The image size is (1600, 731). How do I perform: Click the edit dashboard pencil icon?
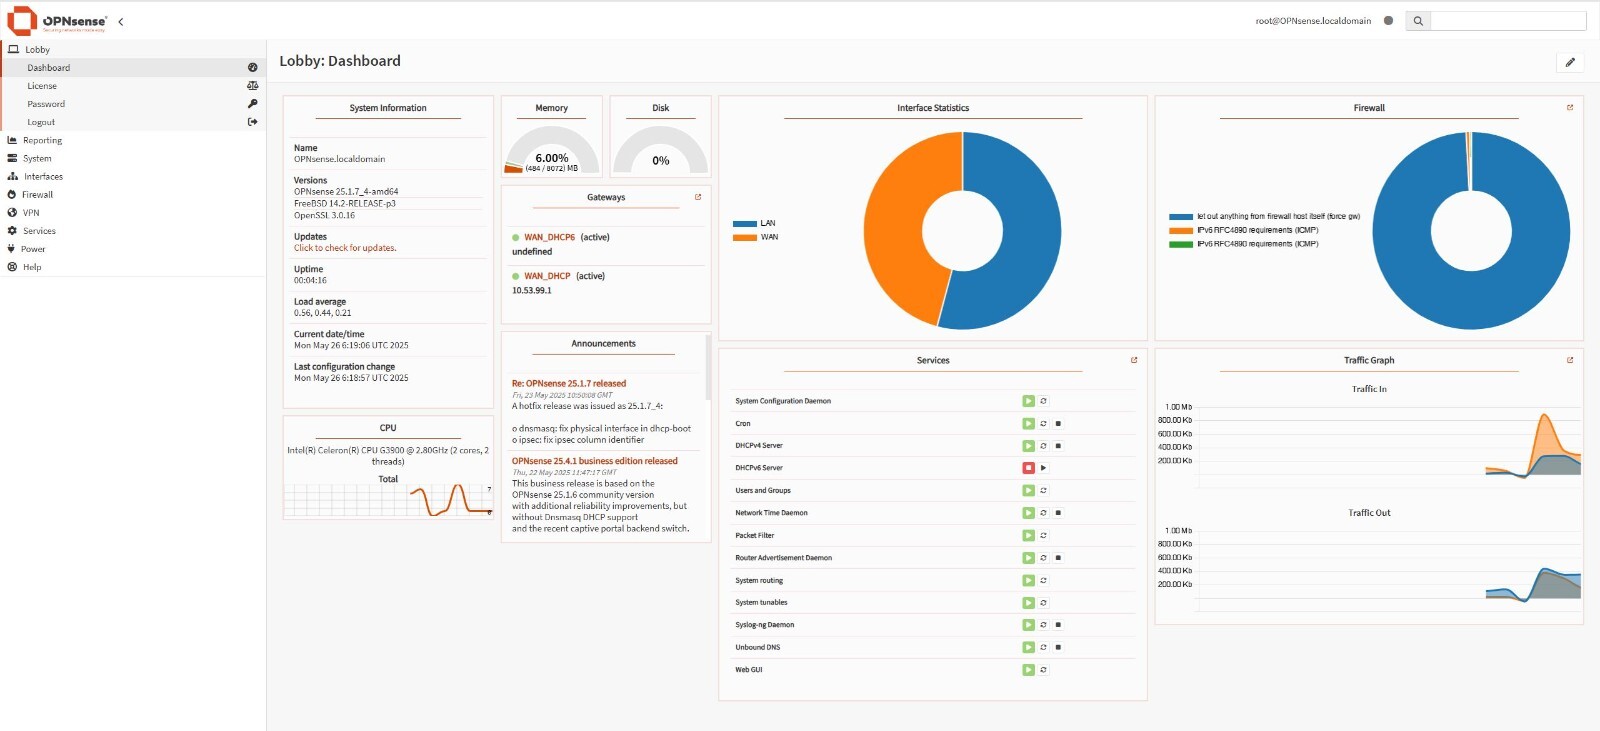click(1570, 62)
